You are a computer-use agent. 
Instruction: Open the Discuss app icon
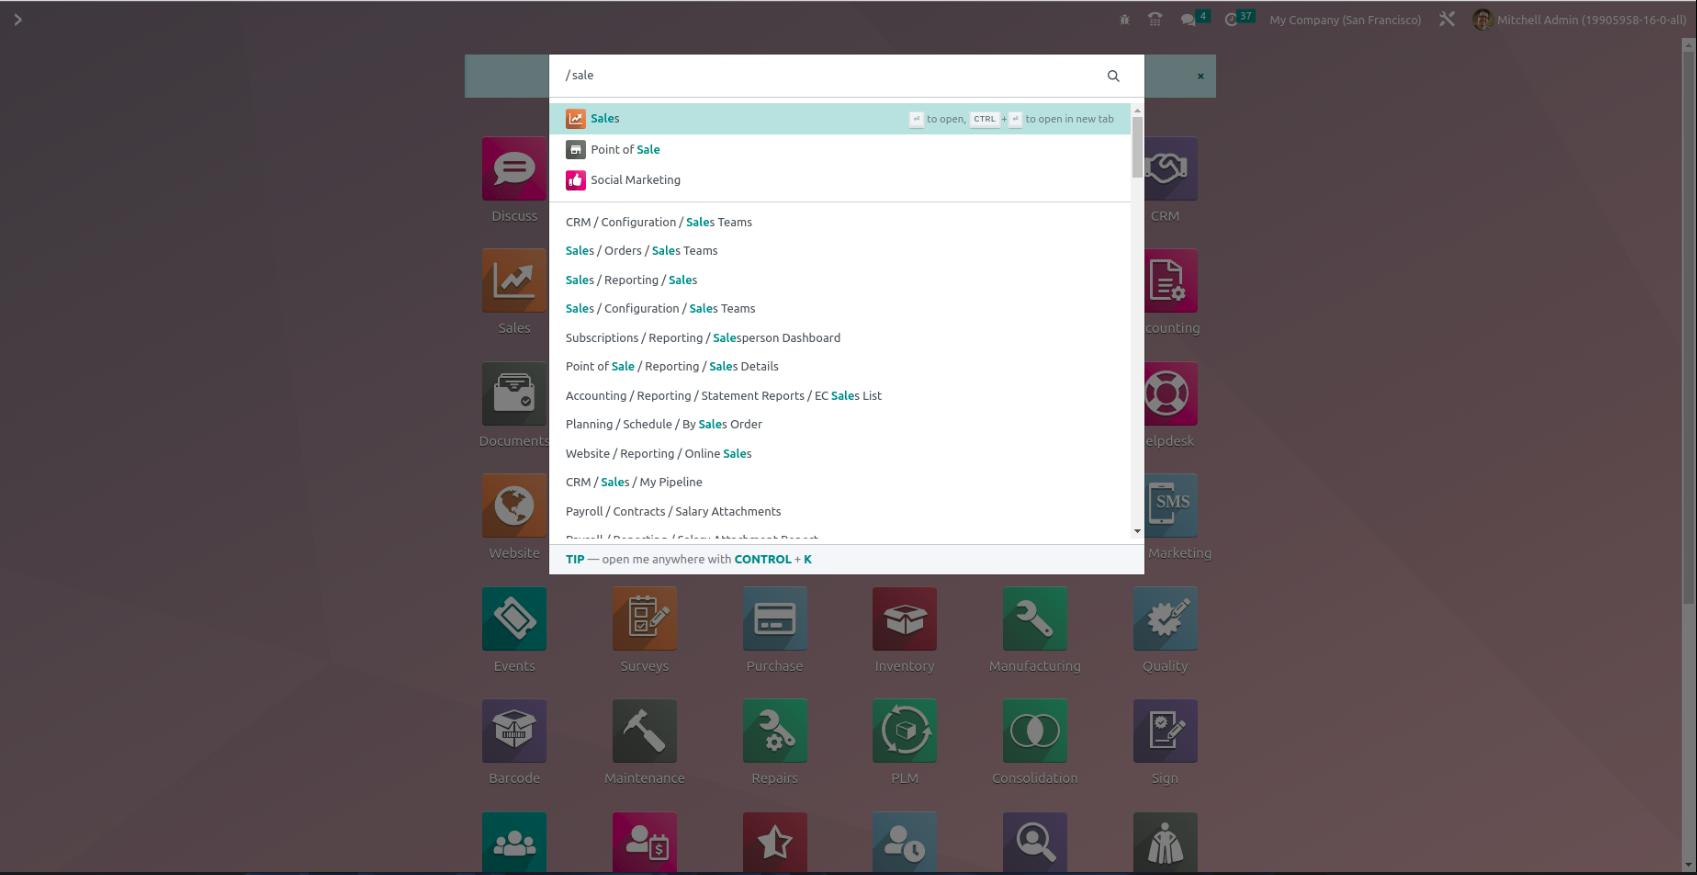pyautogui.click(x=514, y=169)
